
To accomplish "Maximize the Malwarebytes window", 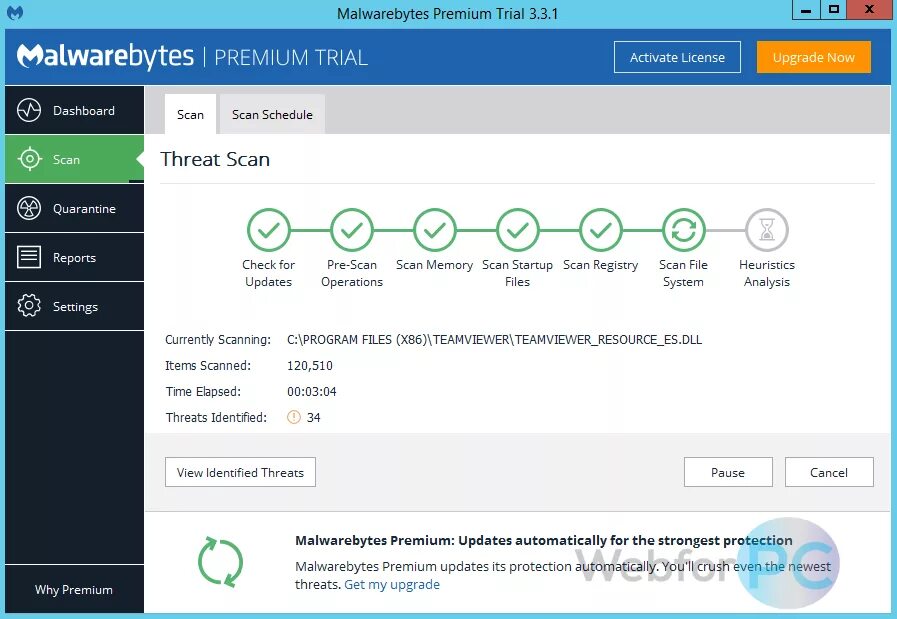I will pyautogui.click(x=834, y=10).
